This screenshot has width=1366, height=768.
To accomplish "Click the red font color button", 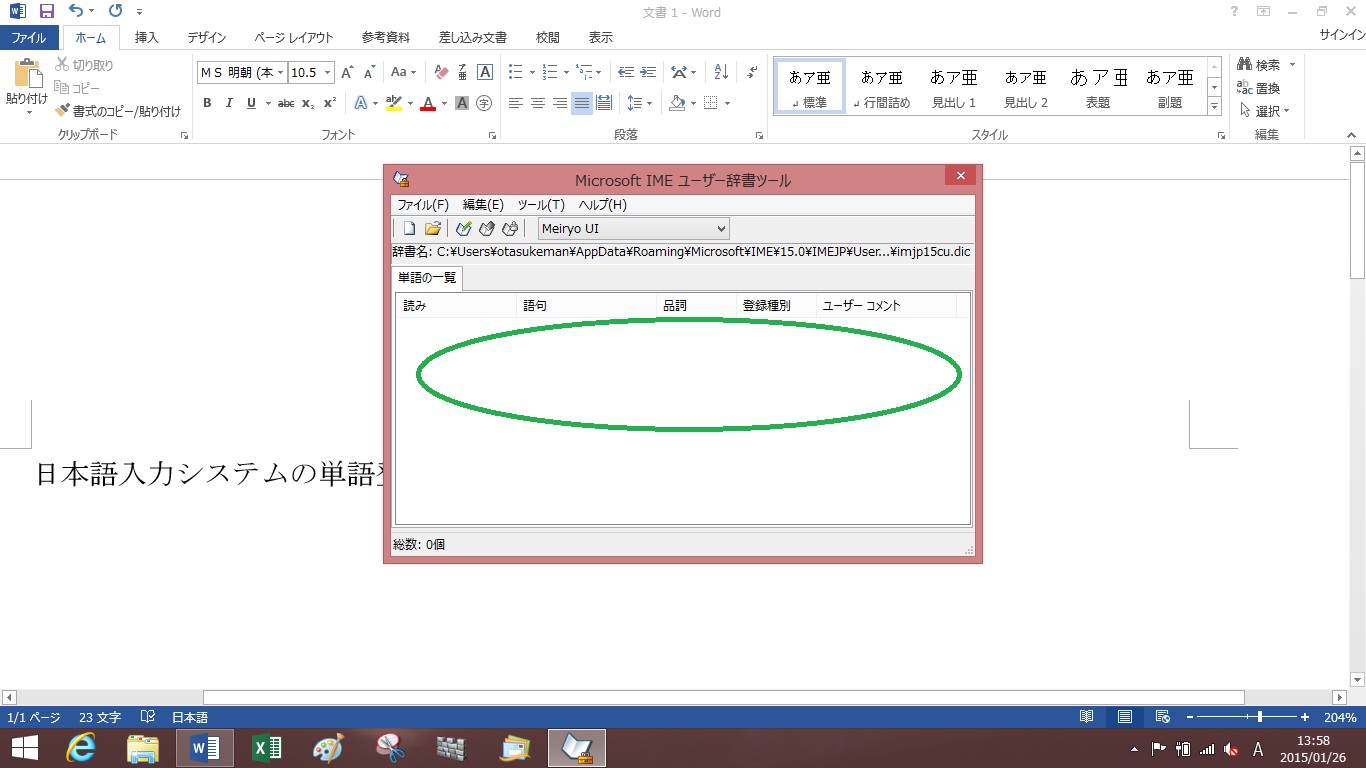I will tap(428, 103).
